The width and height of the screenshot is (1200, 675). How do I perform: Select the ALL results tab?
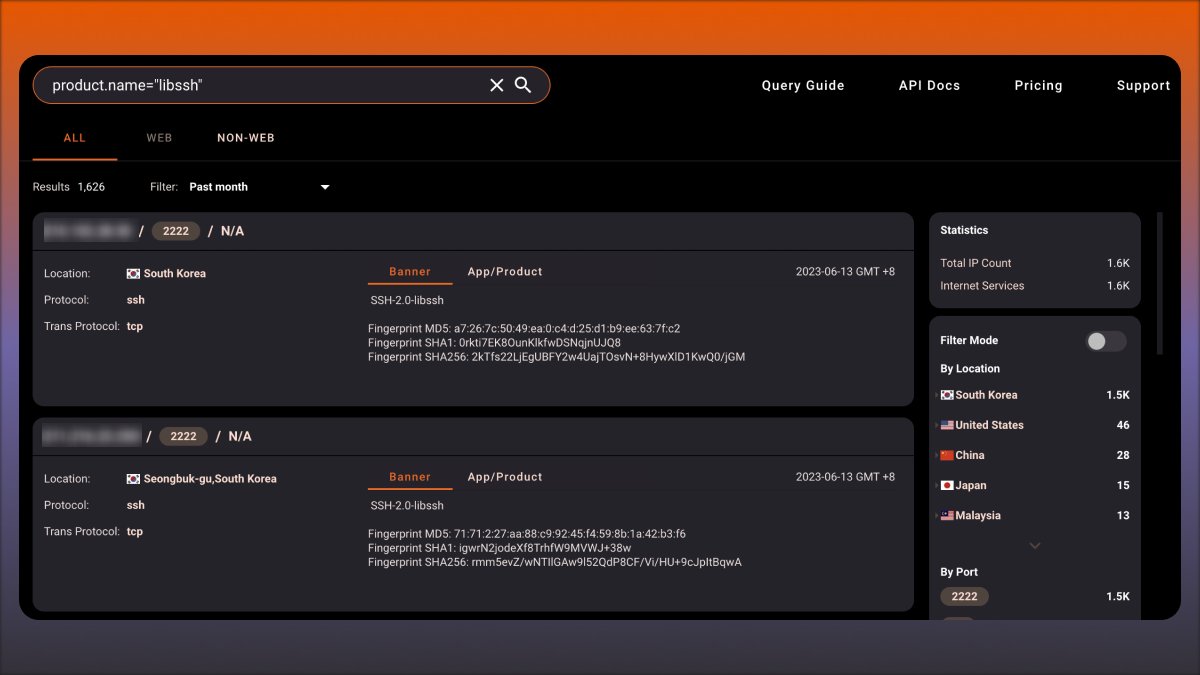[75, 138]
